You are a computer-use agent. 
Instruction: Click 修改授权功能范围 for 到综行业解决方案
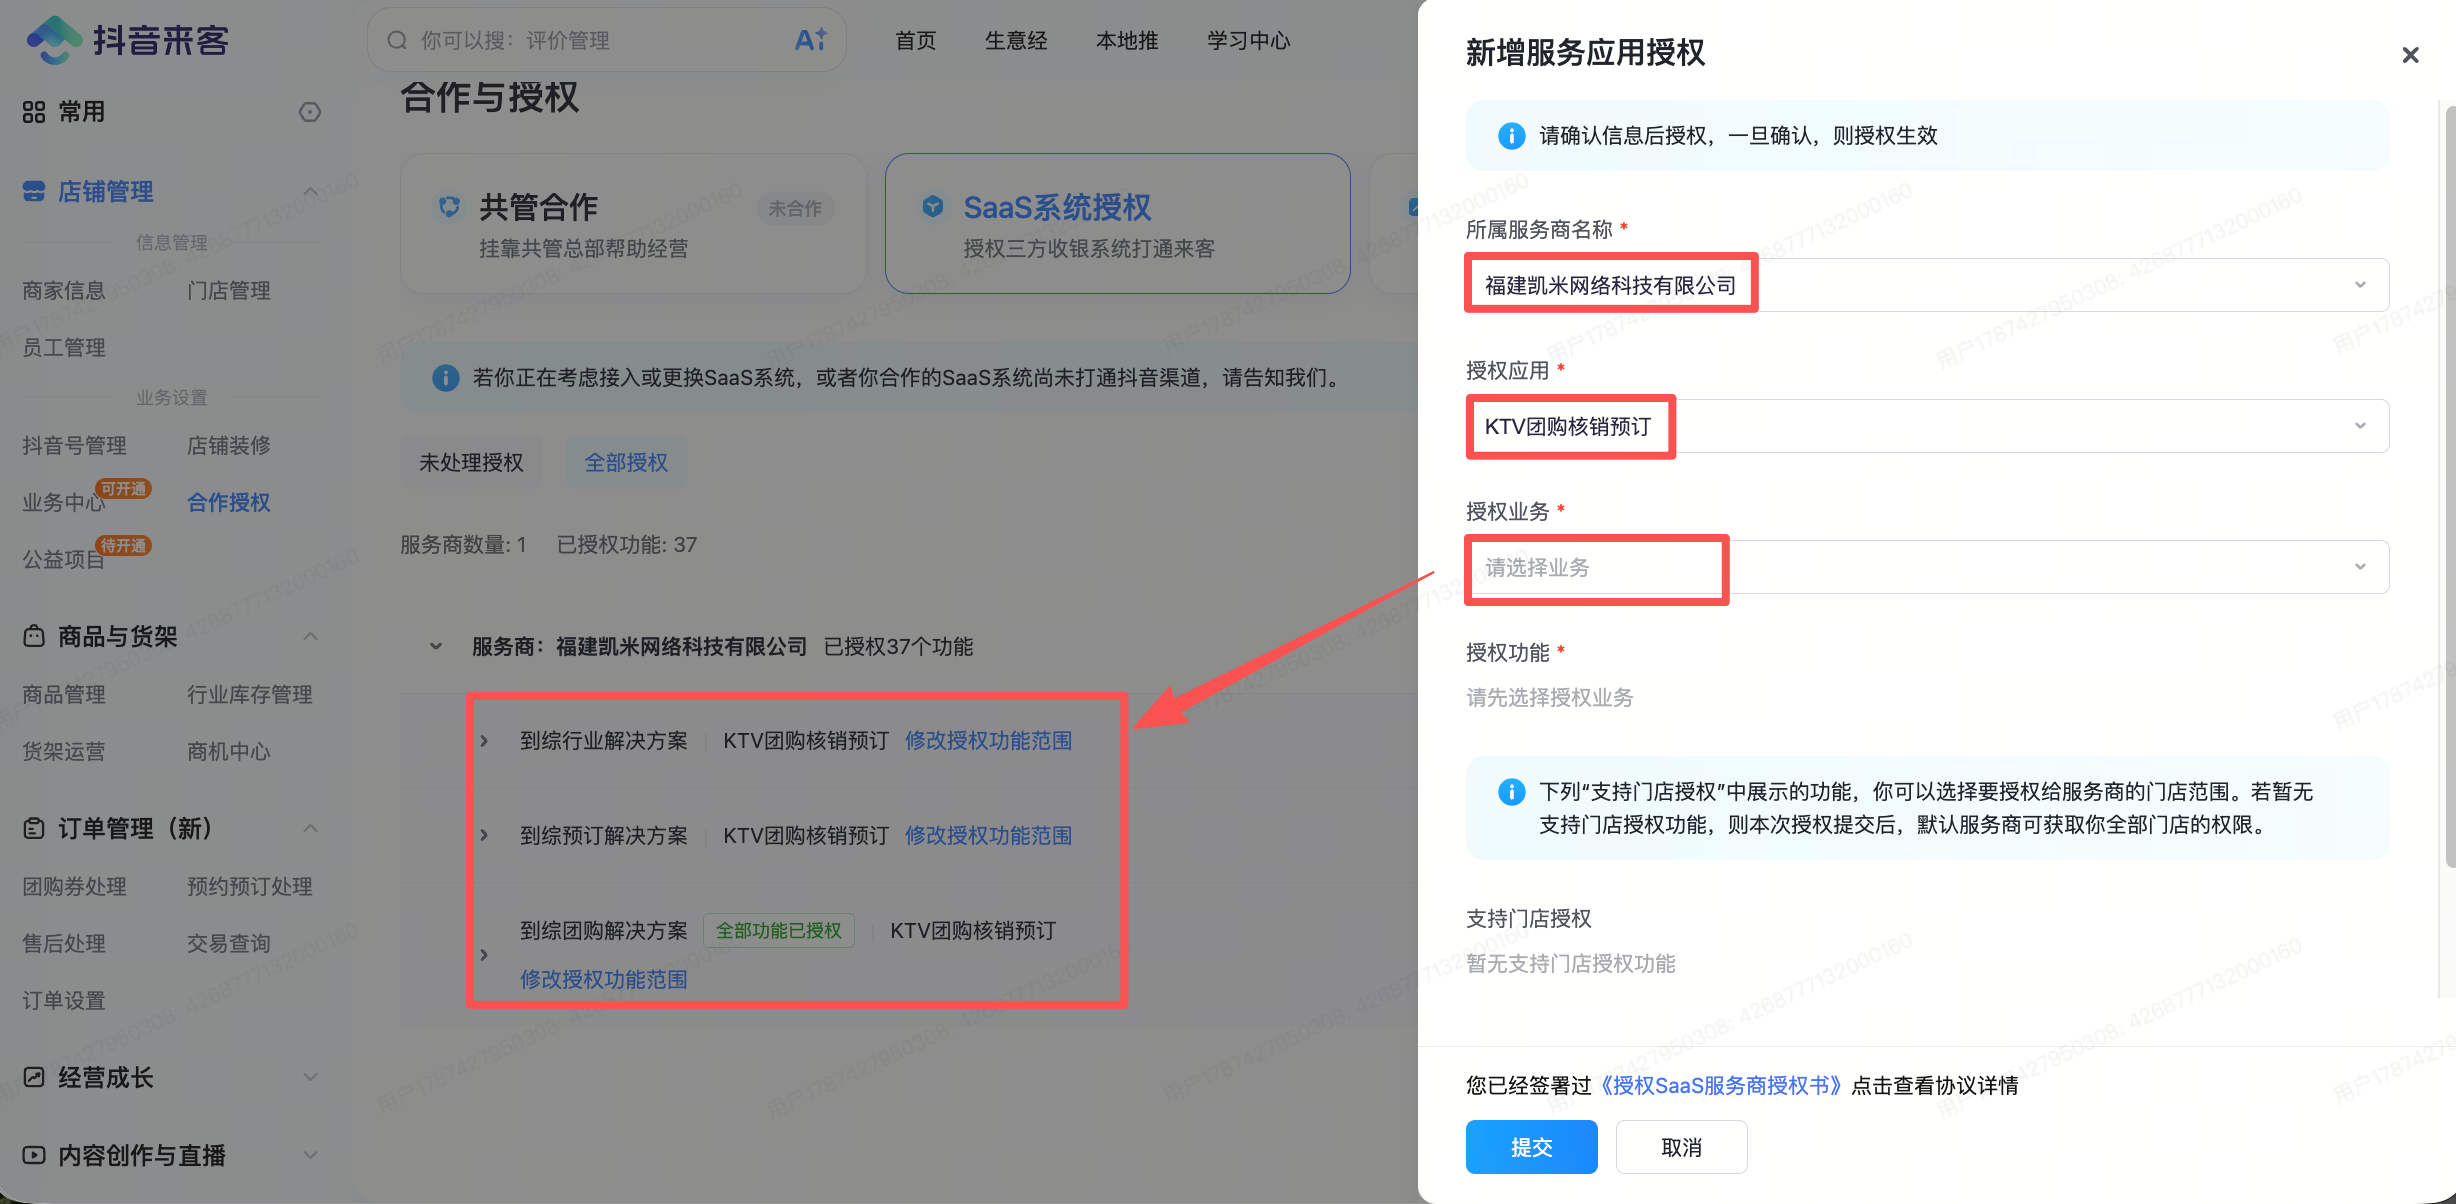point(988,741)
